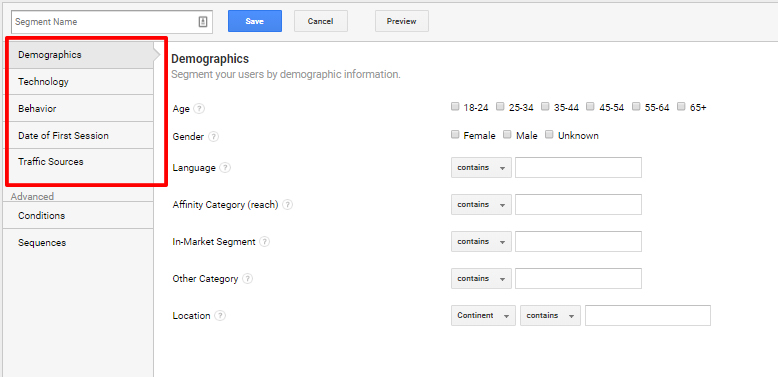Click 'Segment your users by demographic information.' text
This screenshot has height=377, width=778.
pos(286,75)
